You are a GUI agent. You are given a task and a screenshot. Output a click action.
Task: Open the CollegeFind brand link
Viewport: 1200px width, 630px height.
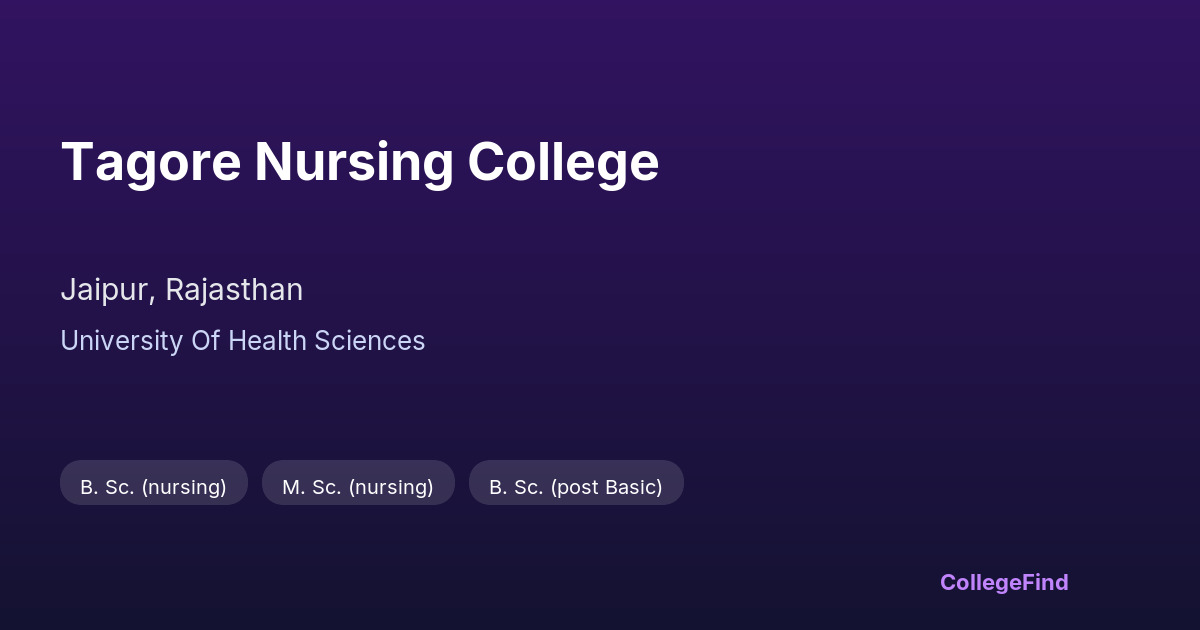[x=1003, y=582]
